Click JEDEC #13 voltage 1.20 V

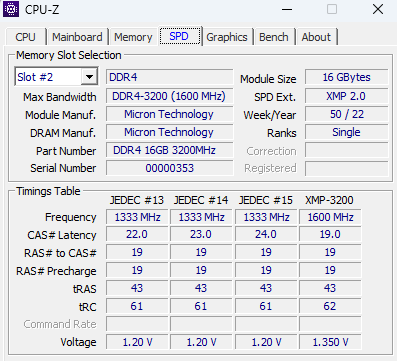click(x=137, y=342)
